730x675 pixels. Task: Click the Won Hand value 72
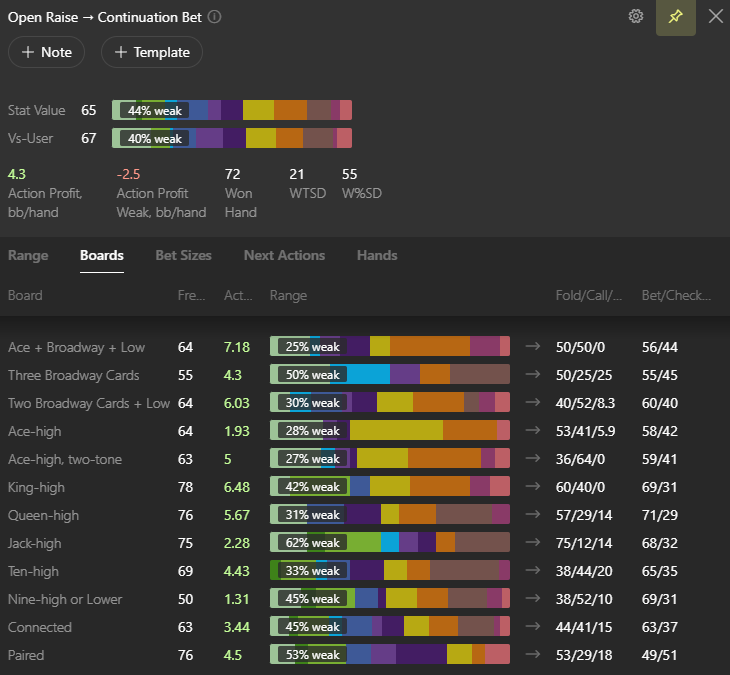pos(232,174)
